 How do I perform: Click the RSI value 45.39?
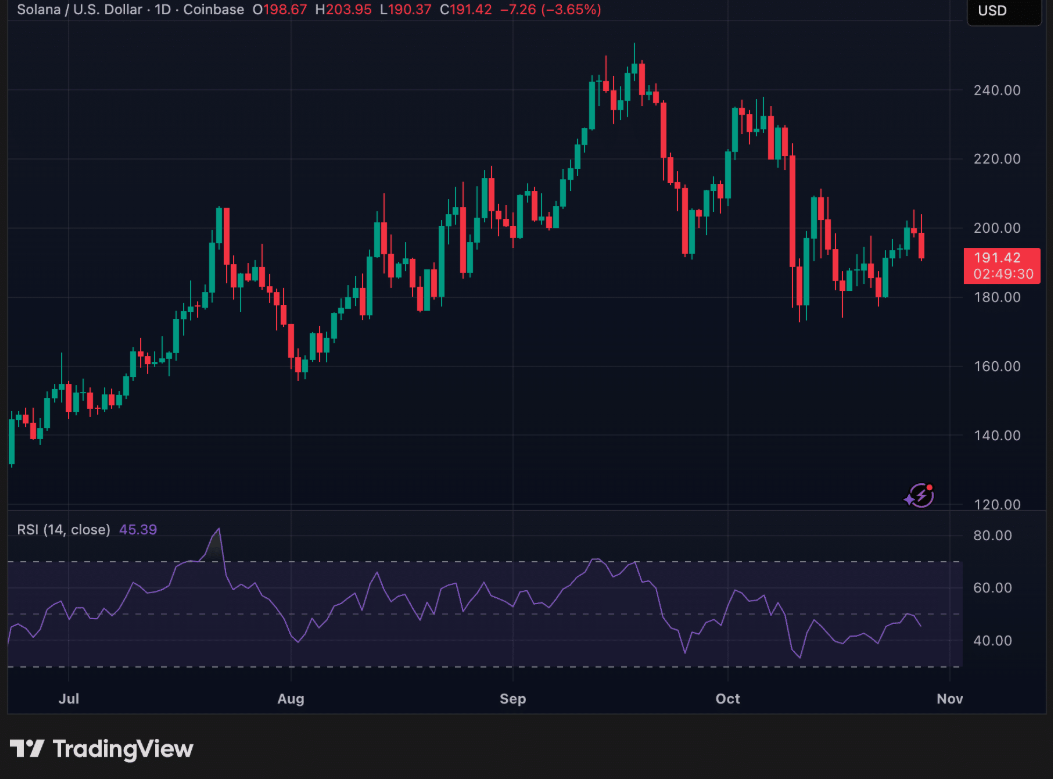(x=138, y=529)
